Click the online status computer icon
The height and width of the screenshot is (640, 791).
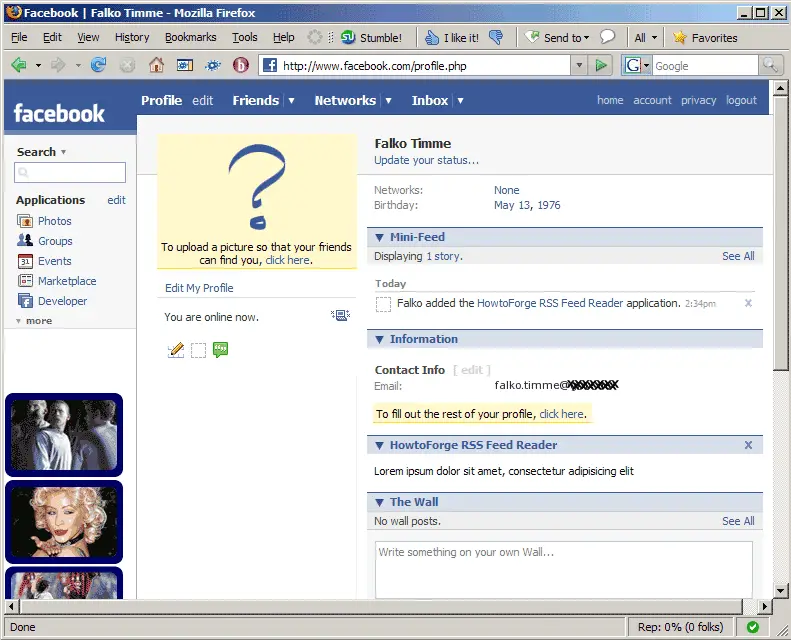(x=341, y=316)
